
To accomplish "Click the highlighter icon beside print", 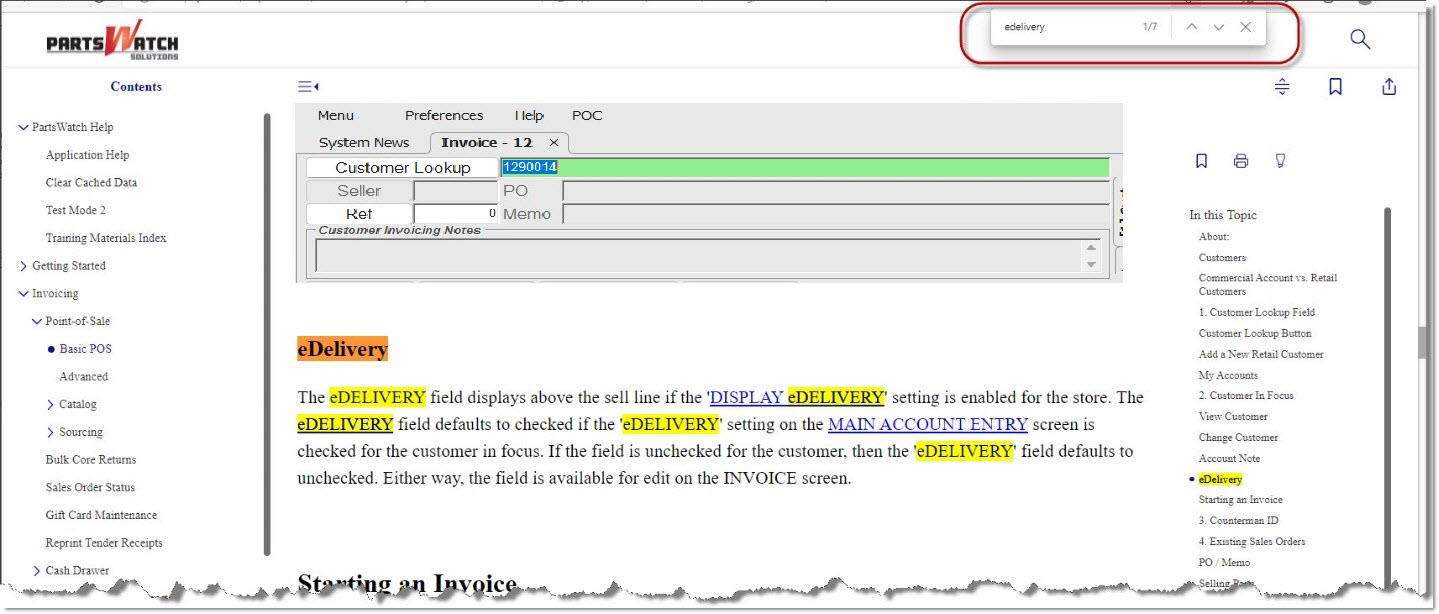I will 1280,161.
